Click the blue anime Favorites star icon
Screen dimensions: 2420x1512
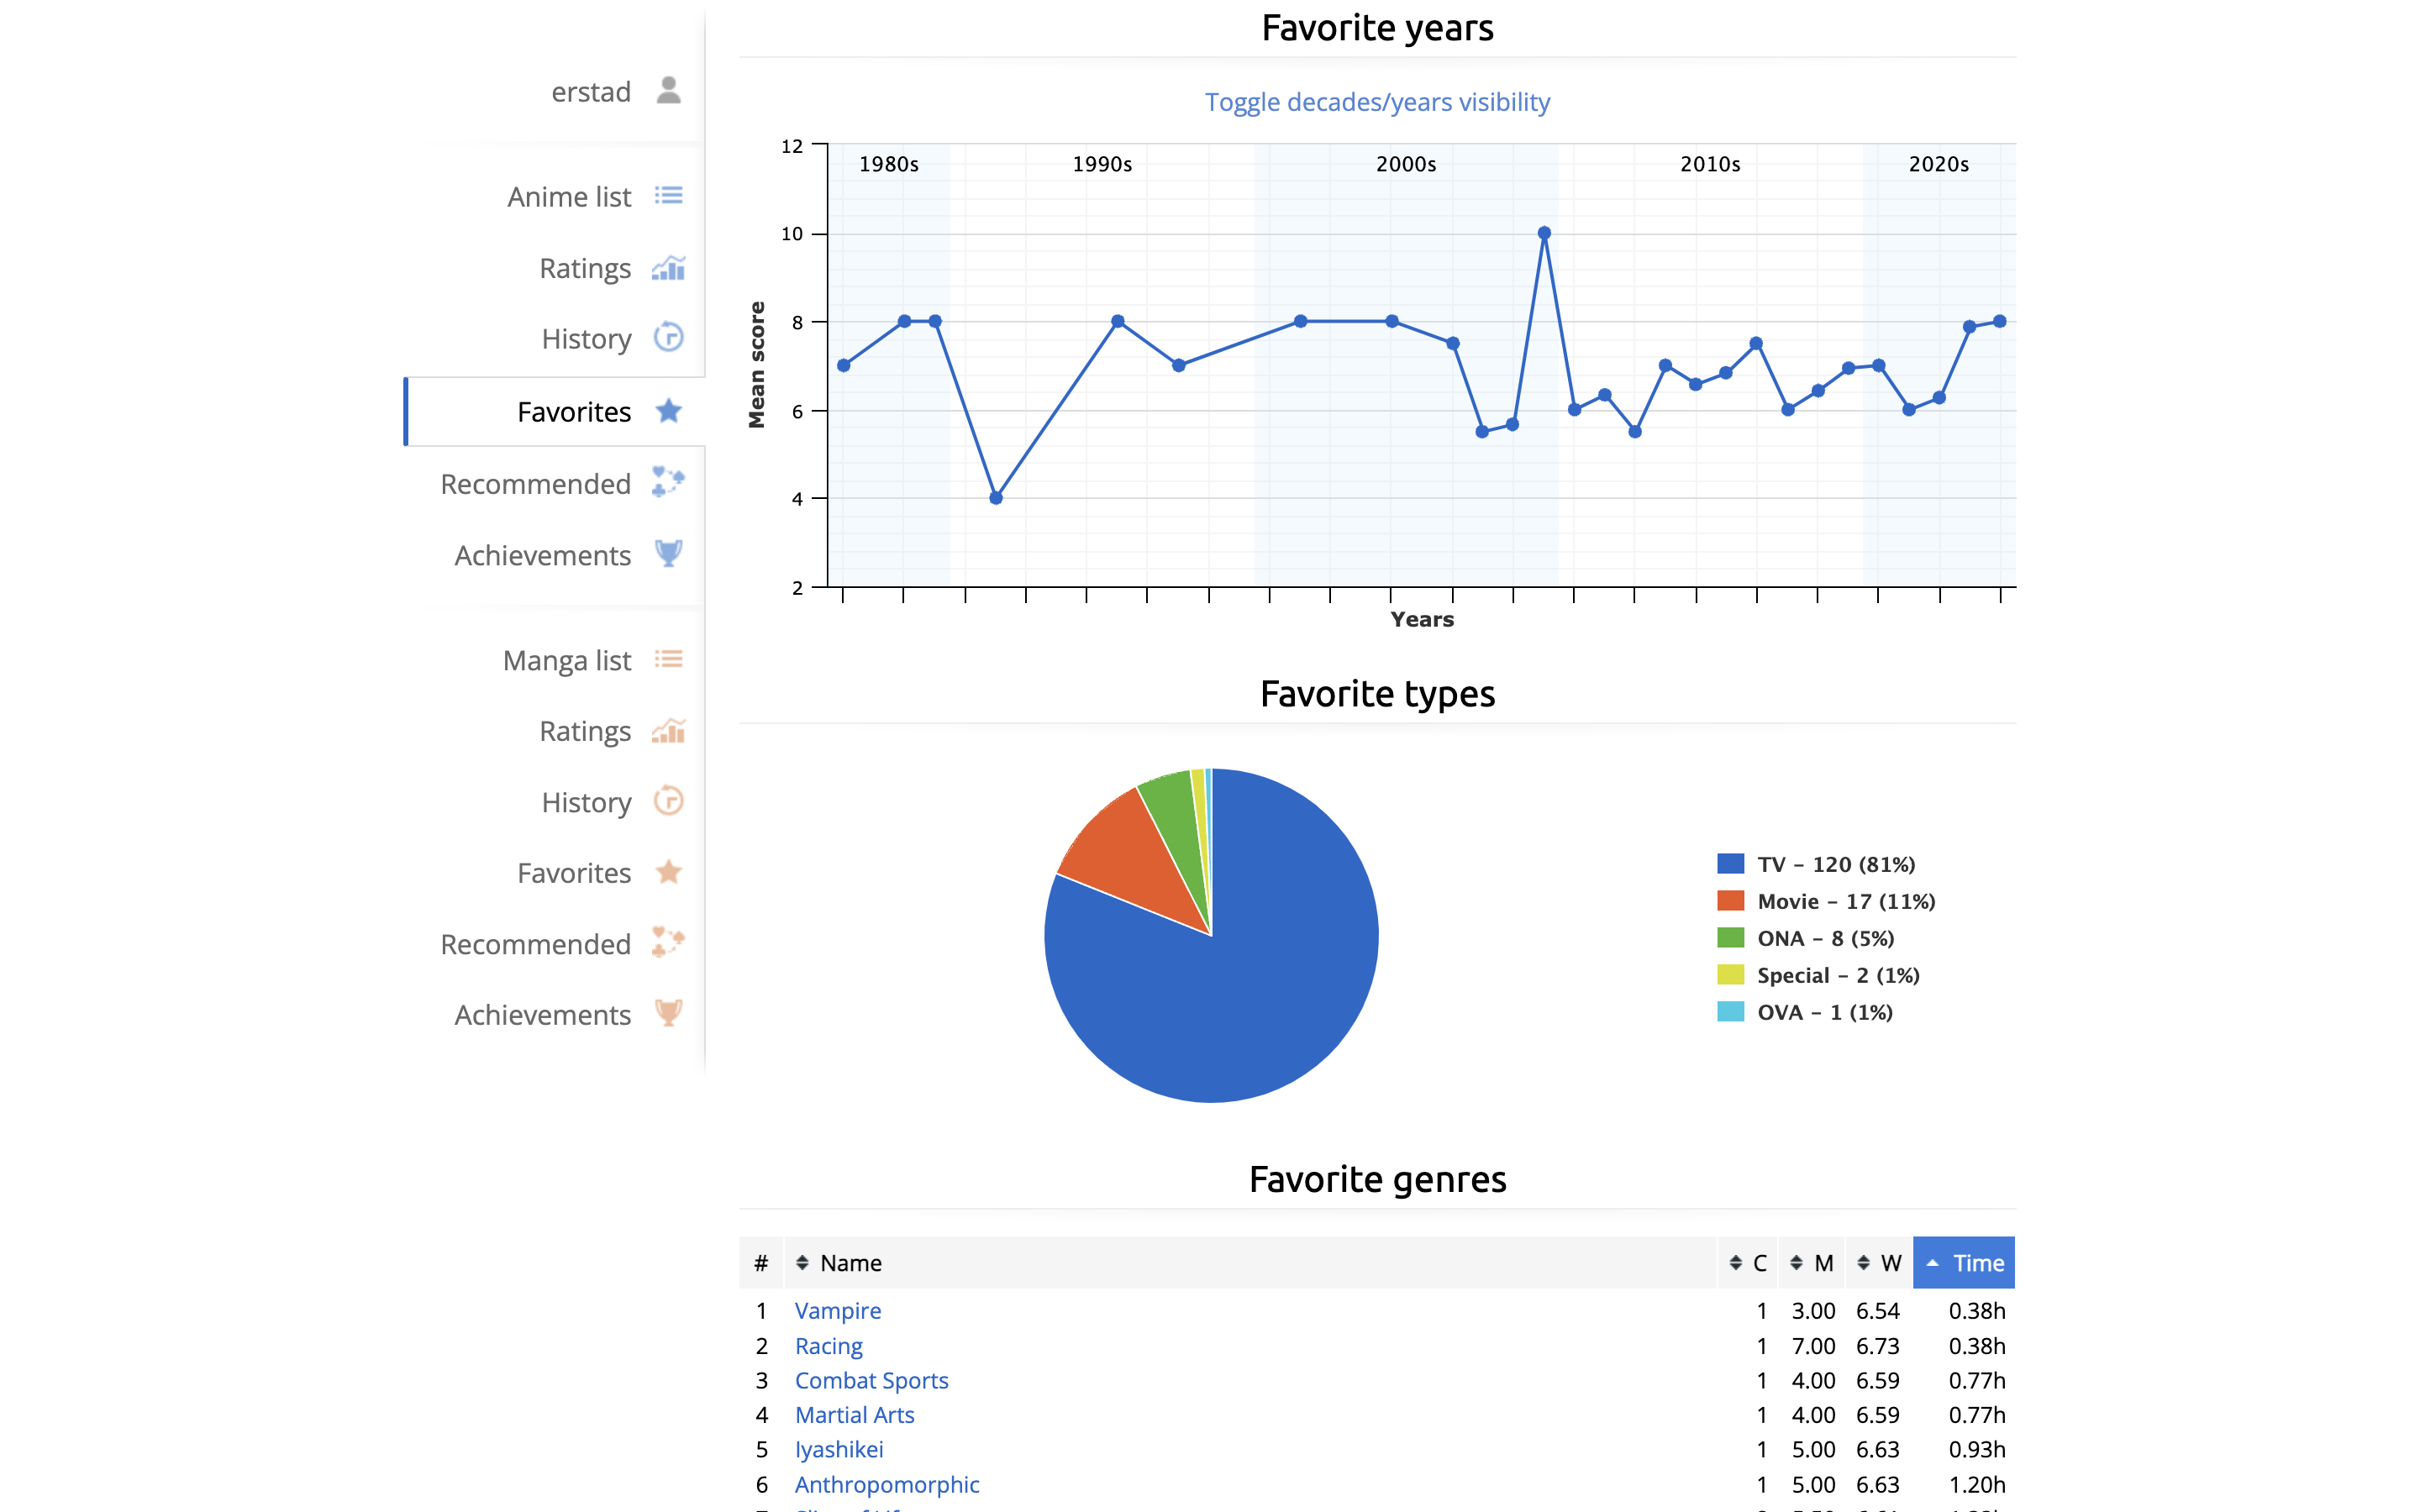pyautogui.click(x=668, y=411)
